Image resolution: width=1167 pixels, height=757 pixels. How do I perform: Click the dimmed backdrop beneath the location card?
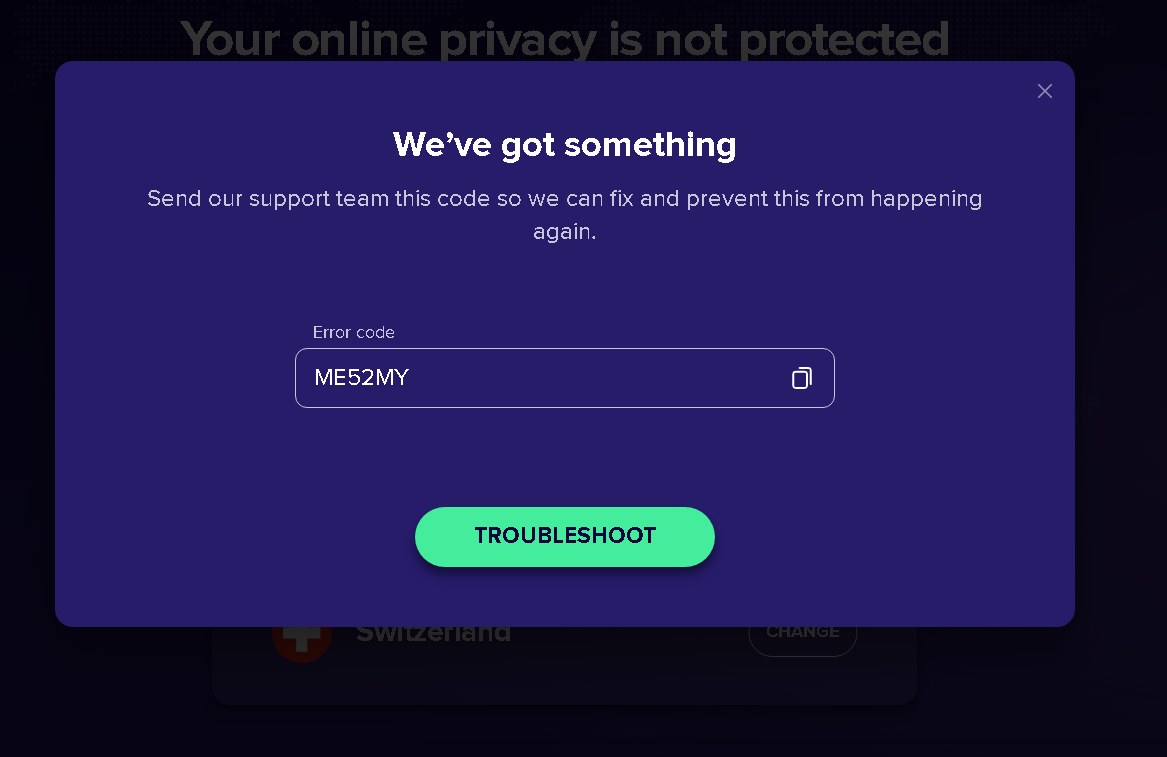[564, 730]
